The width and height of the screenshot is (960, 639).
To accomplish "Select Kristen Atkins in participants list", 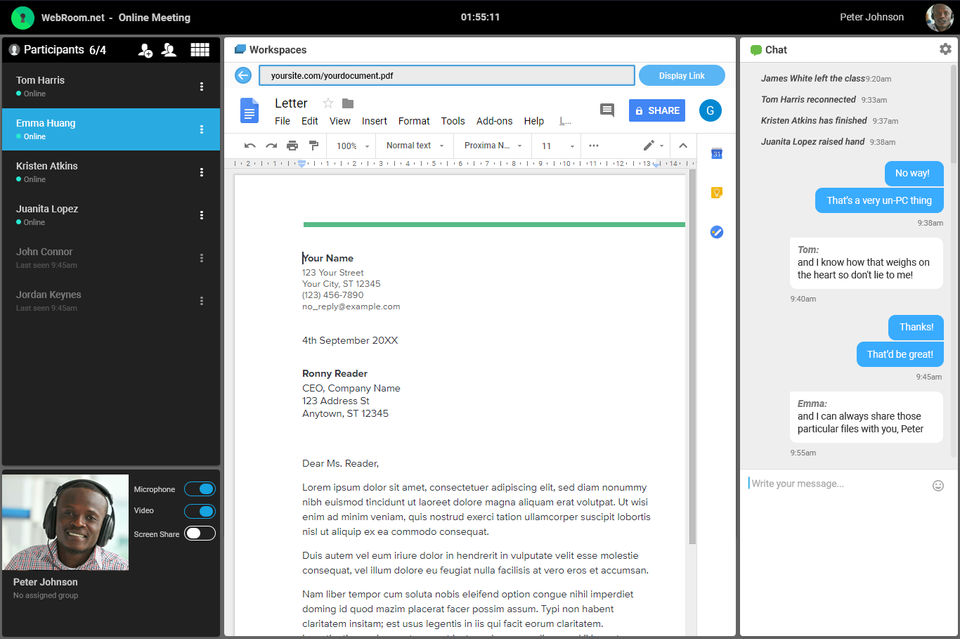I will point(111,172).
